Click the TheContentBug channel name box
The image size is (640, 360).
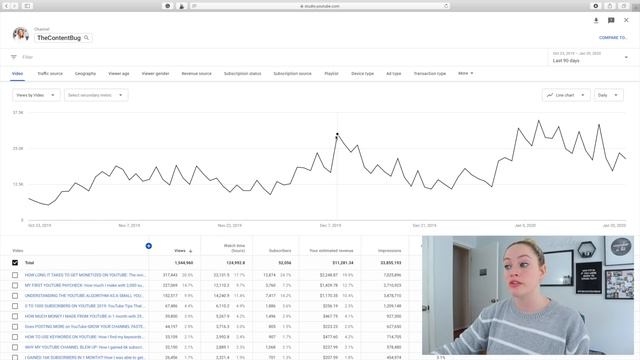(63, 38)
